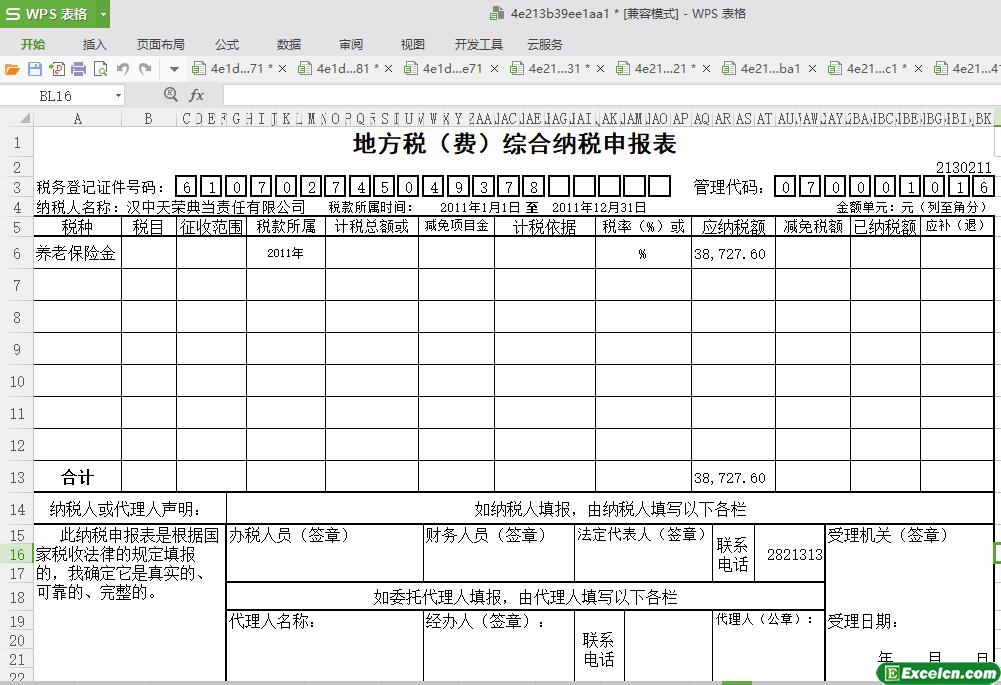This screenshot has width=1001, height=685.
Task: Open the 云服务 ribbon tab
Action: (x=545, y=44)
